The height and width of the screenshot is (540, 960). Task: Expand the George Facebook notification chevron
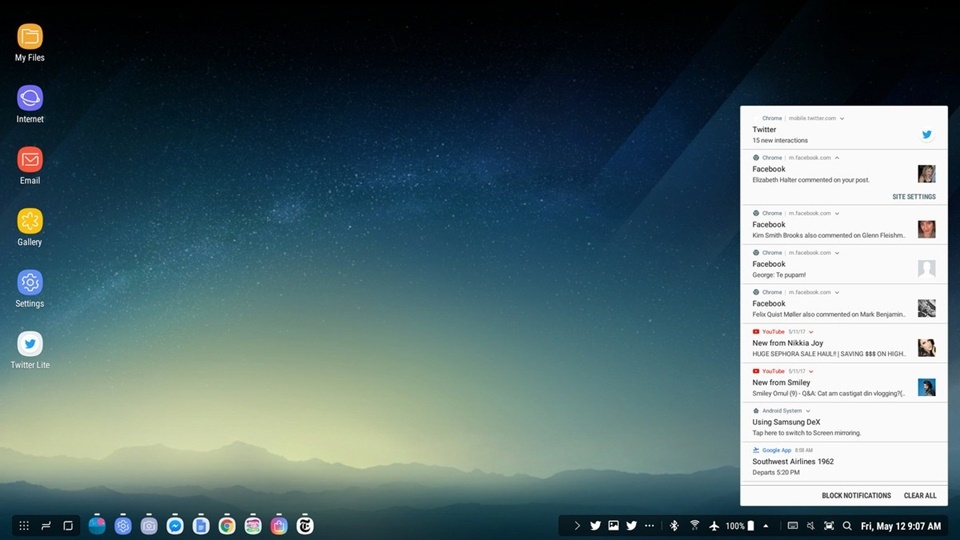click(x=837, y=252)
